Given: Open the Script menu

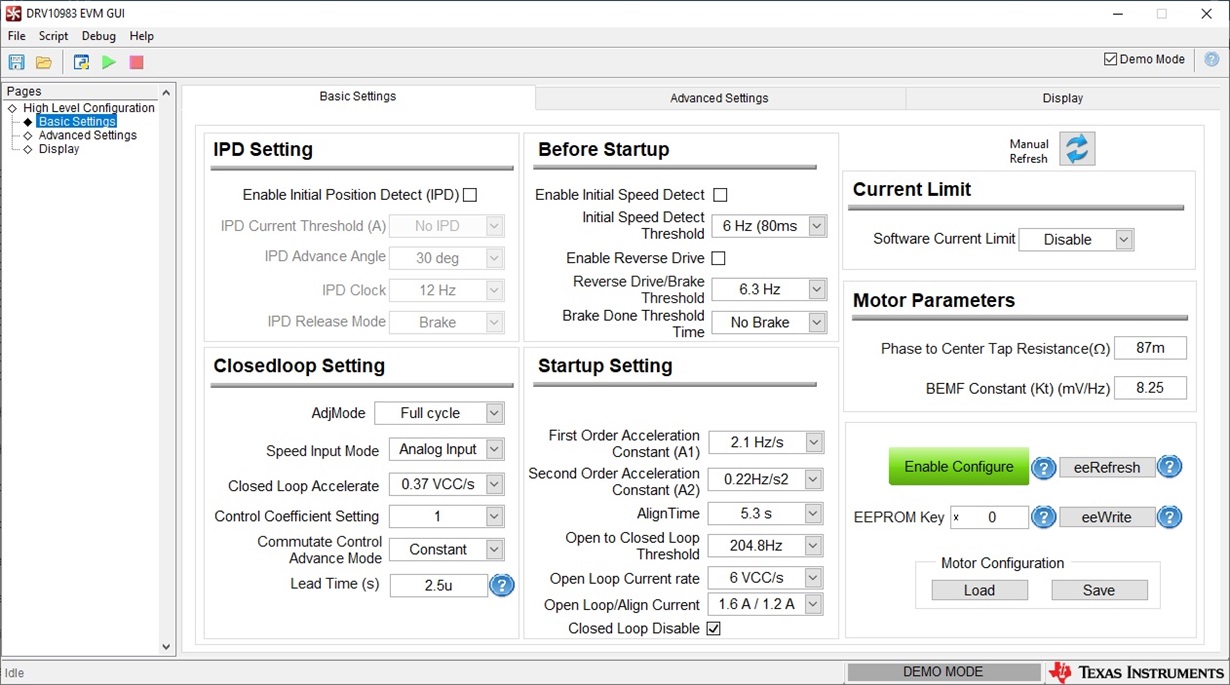Looking at the screenshot, I should [x=53, y=36].
